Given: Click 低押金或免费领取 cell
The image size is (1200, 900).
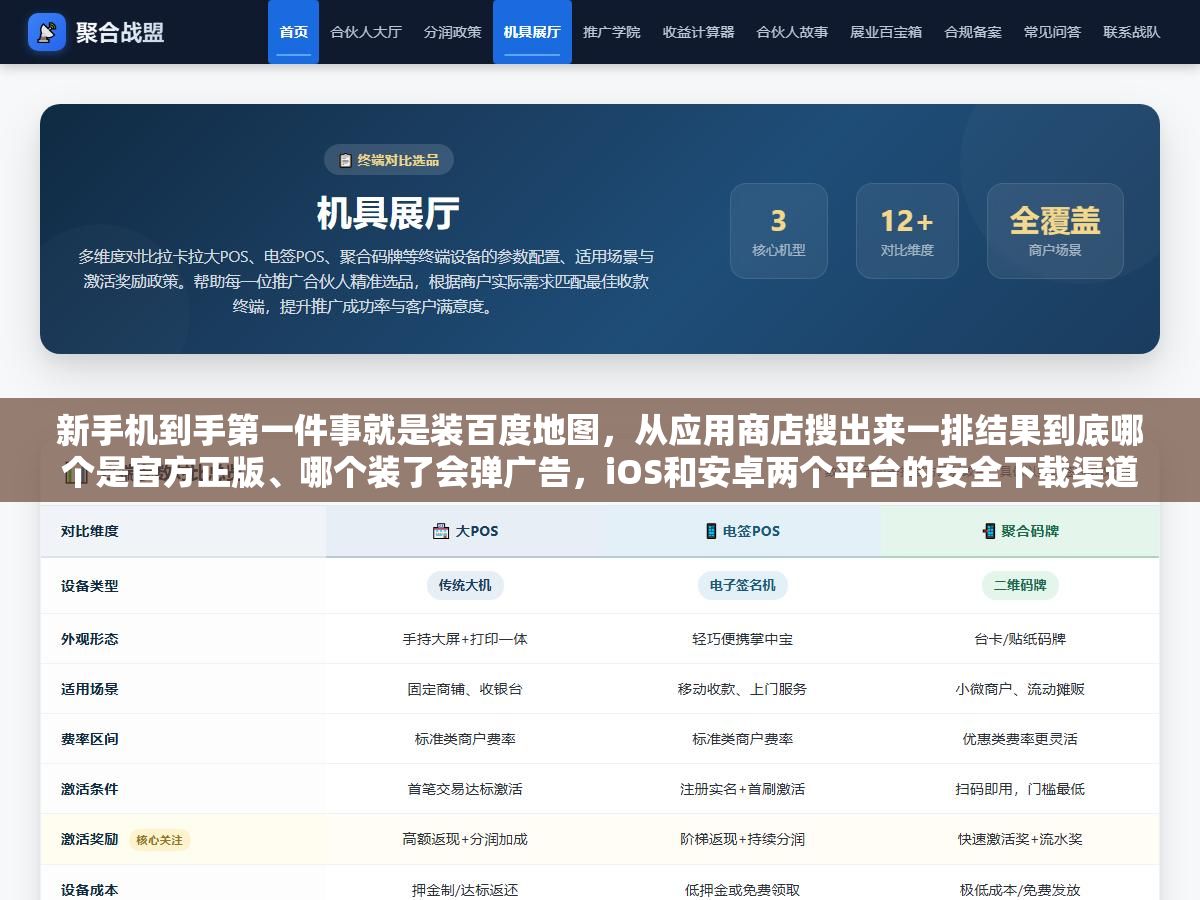Looking at the screenshot, I should 742,889.
